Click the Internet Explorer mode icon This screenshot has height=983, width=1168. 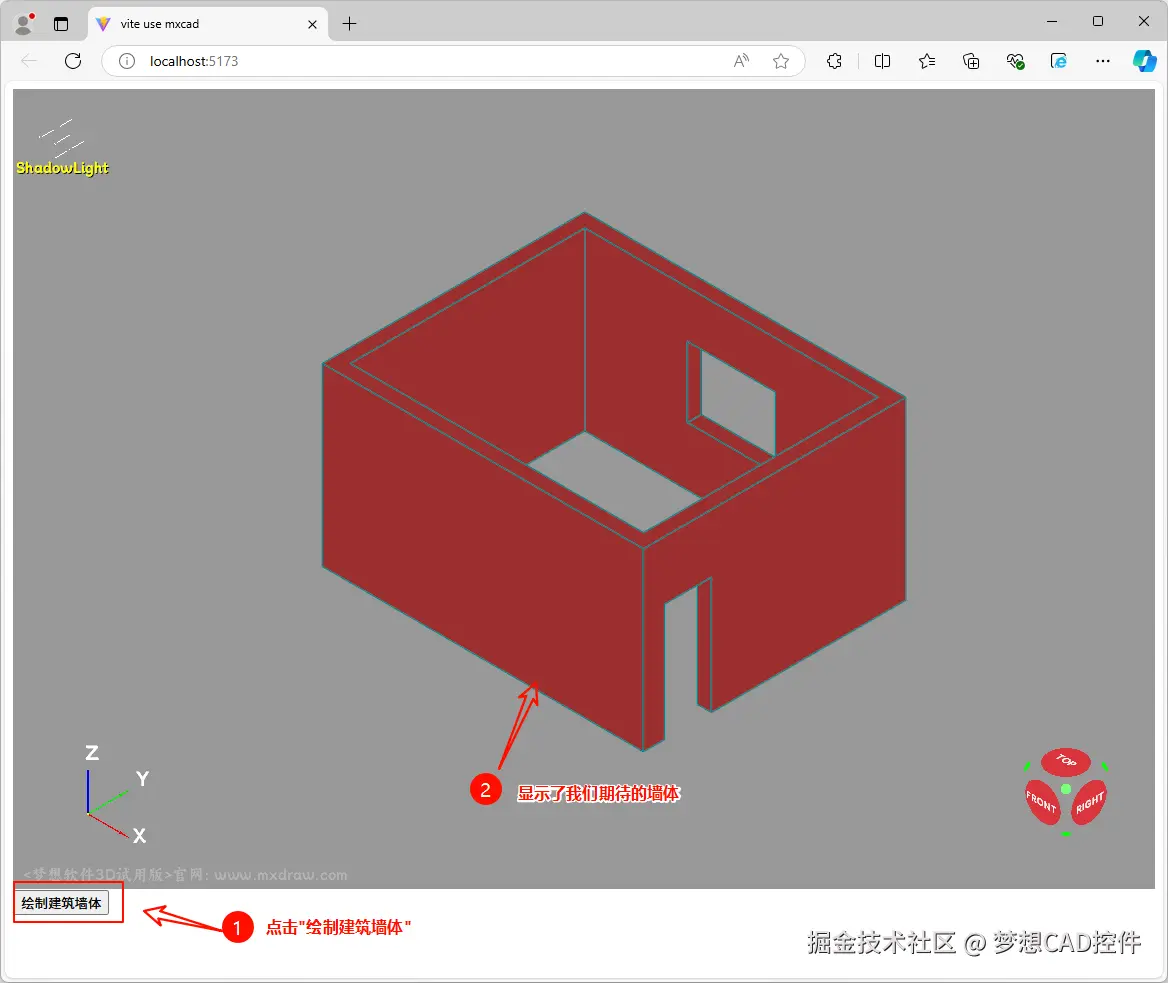(x=1058, y=61)
